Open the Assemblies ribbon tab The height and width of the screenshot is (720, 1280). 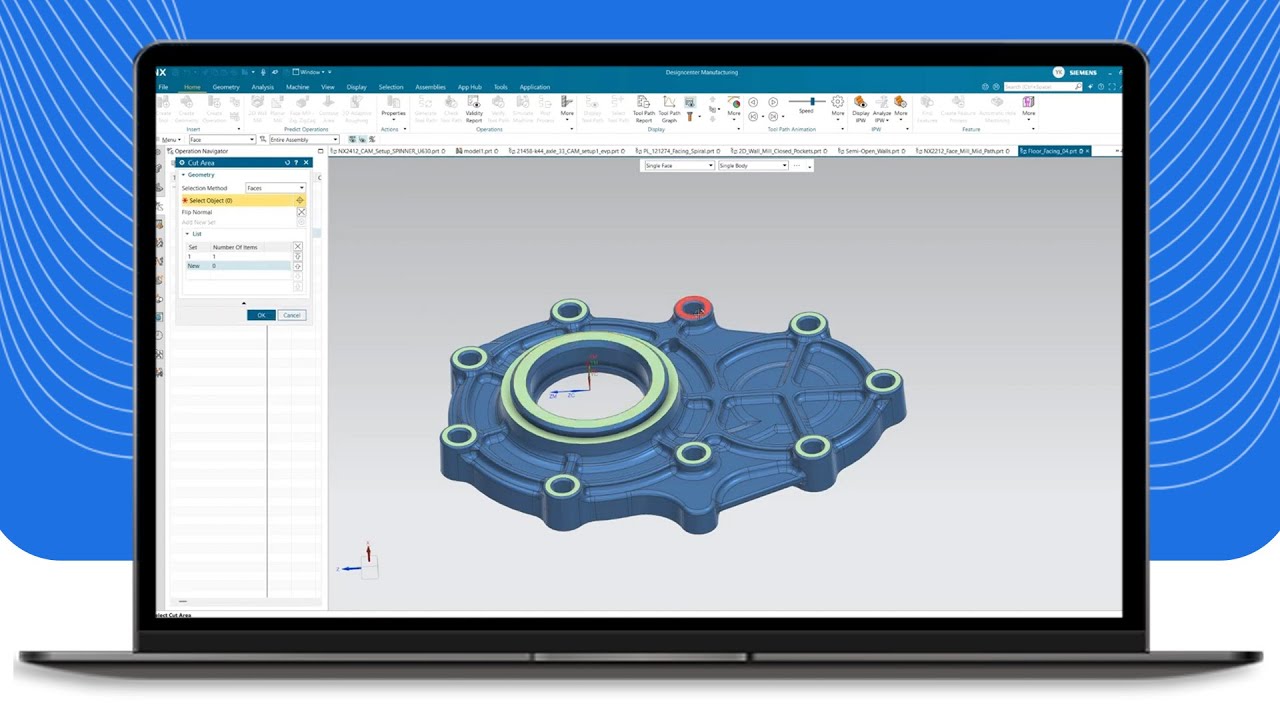click(430, 87)
